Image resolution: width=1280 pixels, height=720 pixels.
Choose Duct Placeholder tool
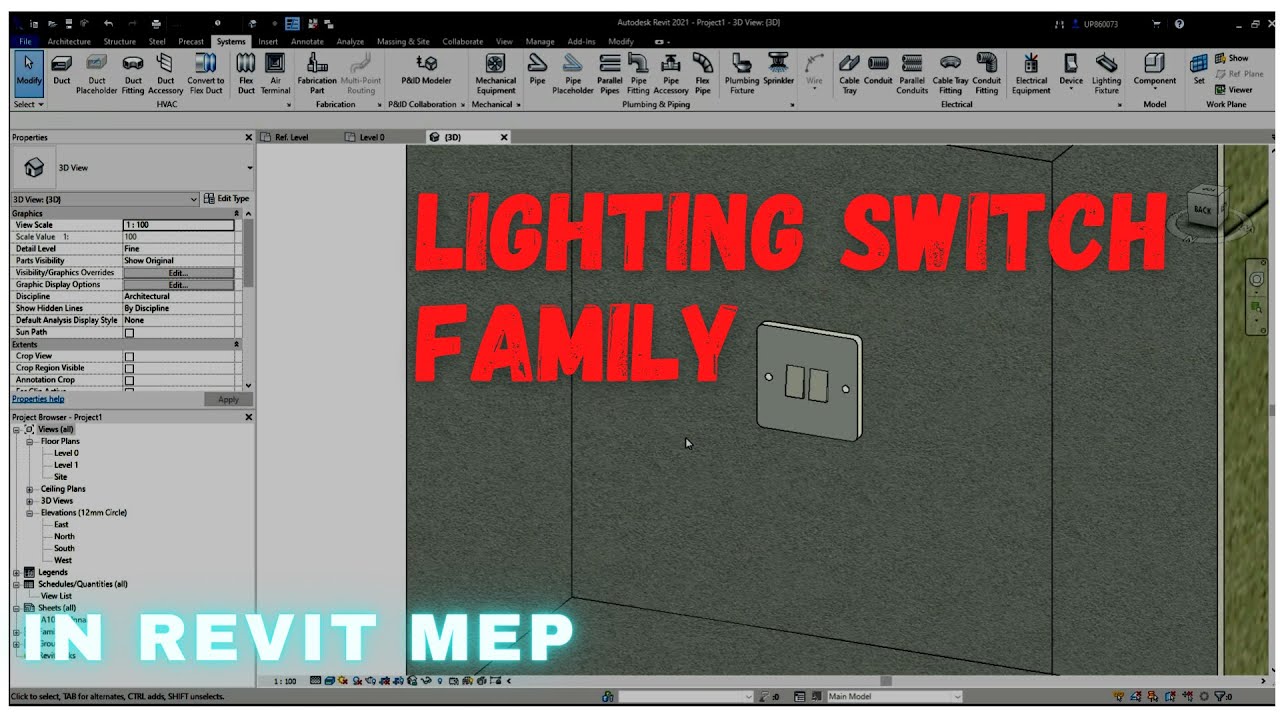point(97,73)
